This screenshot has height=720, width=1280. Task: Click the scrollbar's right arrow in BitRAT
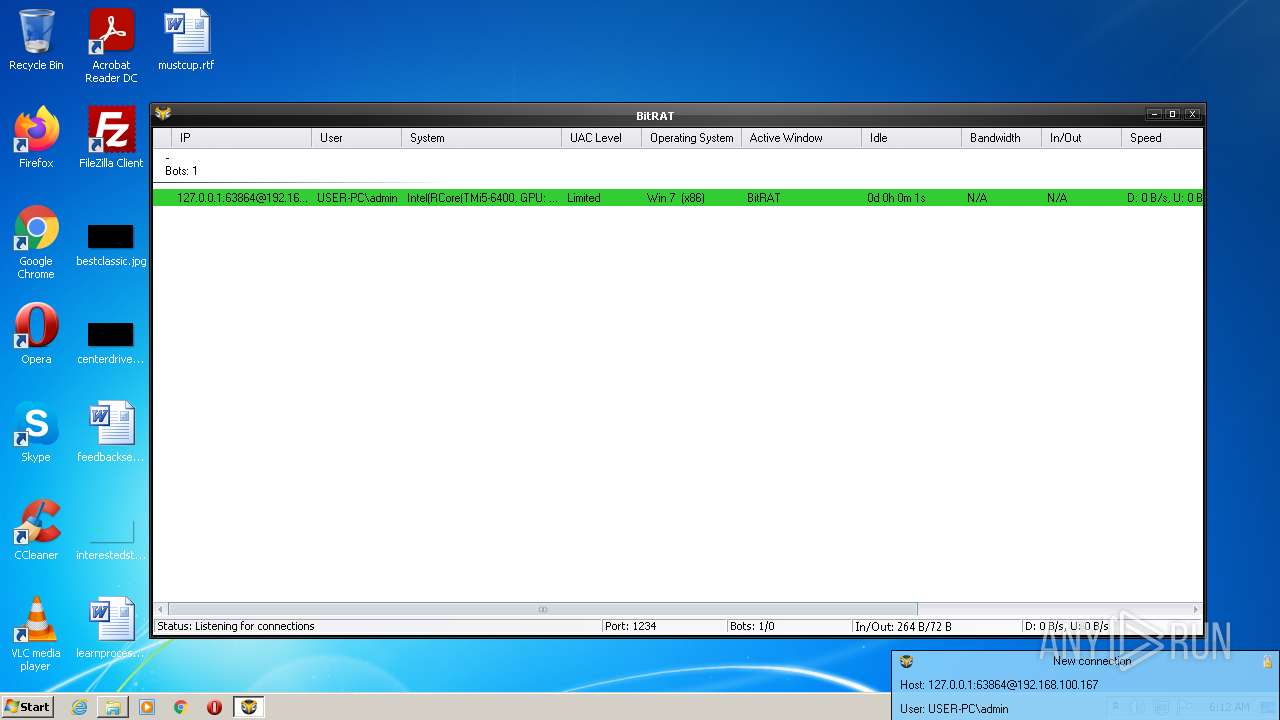click(1195, 609)
